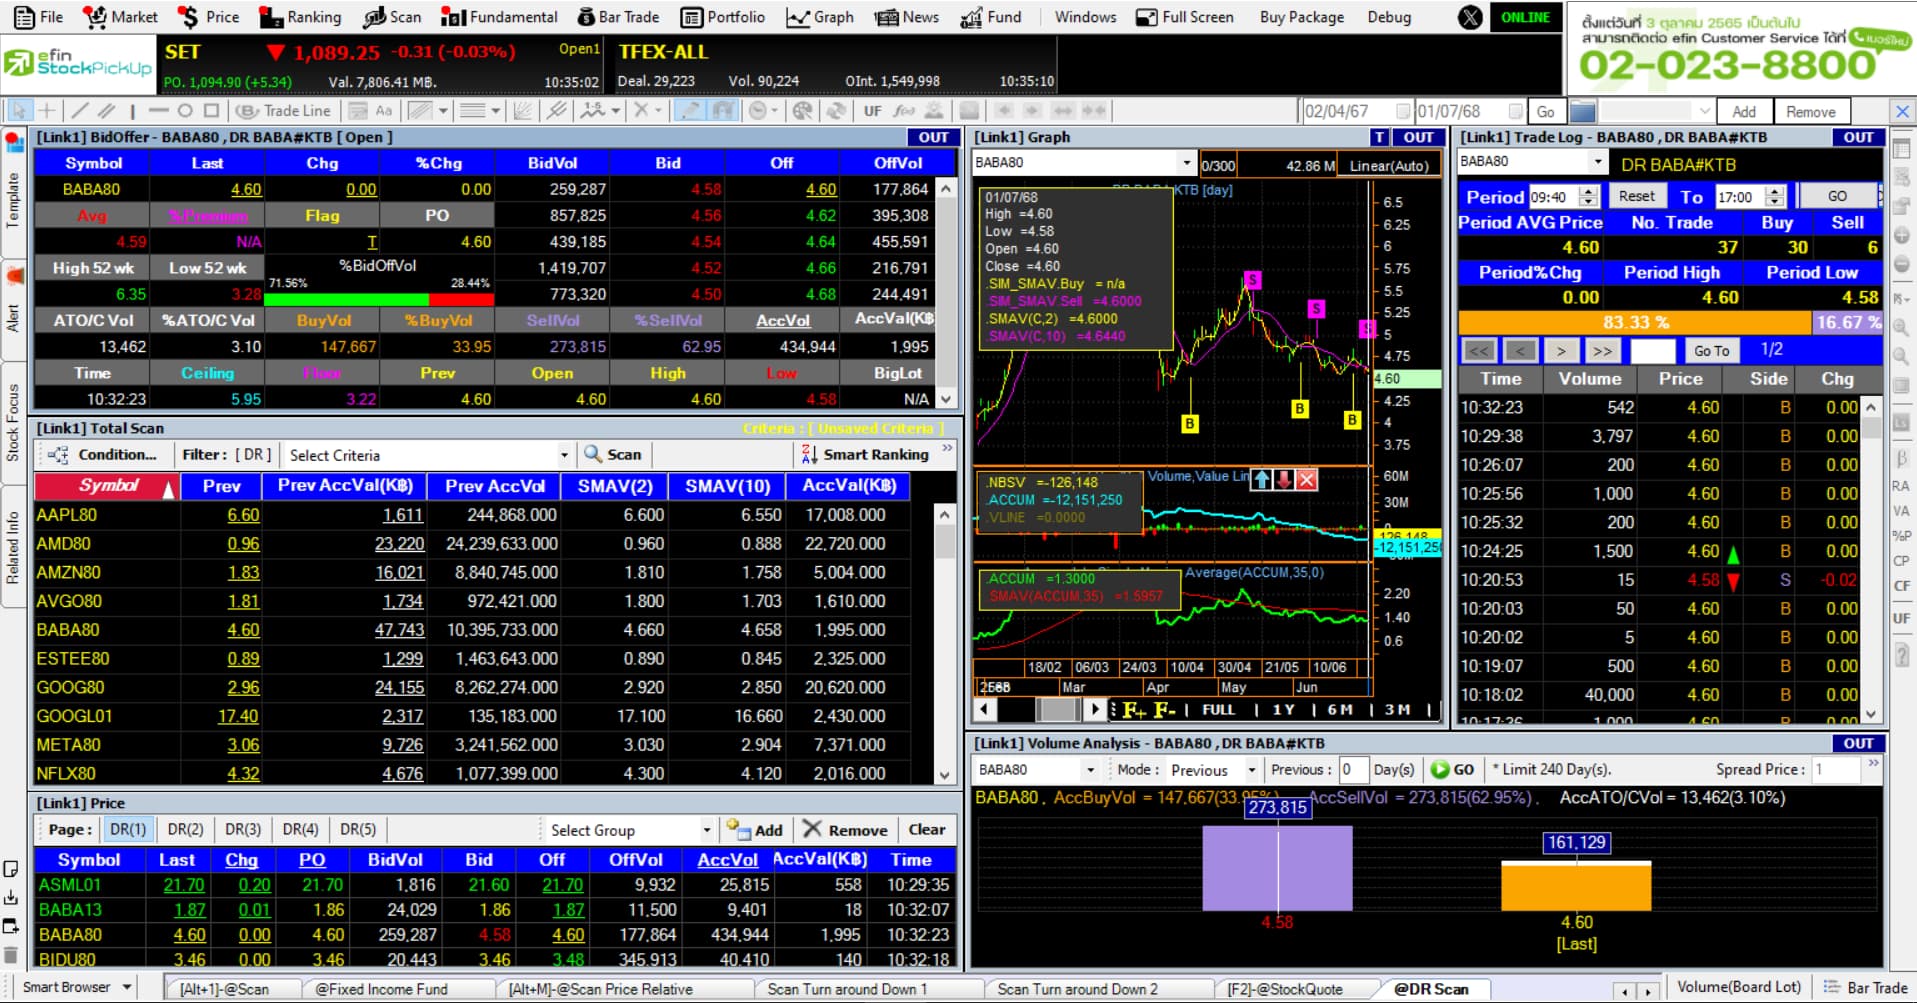
Task: Open the Ranking menu
Action: coord(300,17)
